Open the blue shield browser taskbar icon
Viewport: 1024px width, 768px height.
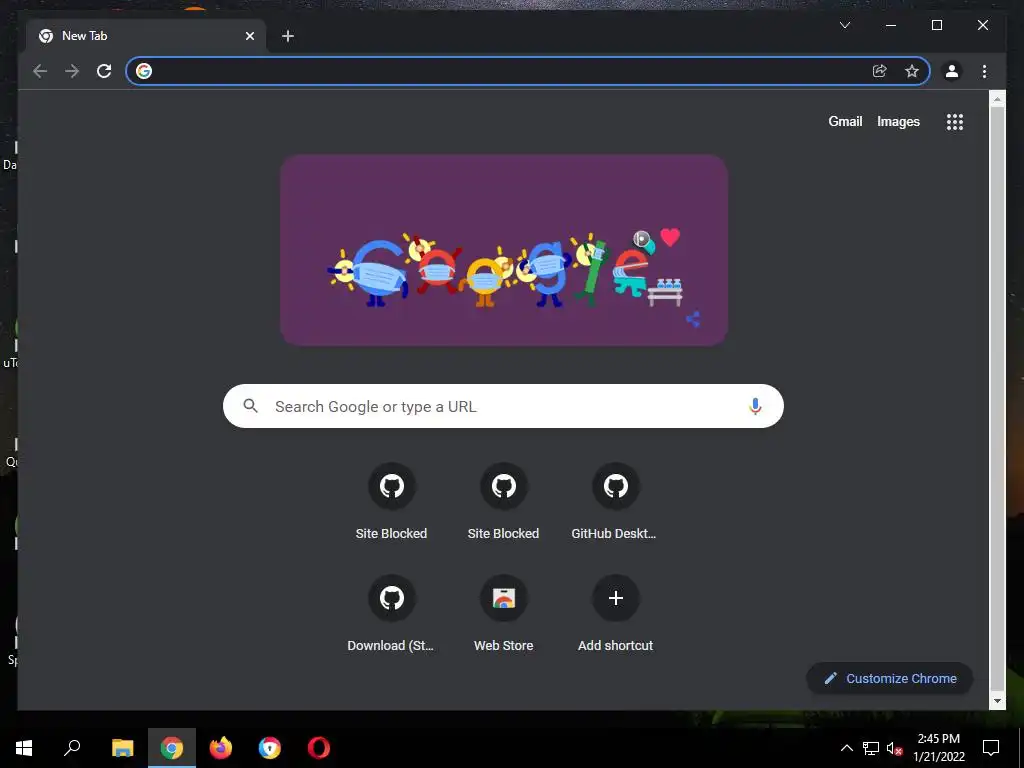tap(270, 748)
